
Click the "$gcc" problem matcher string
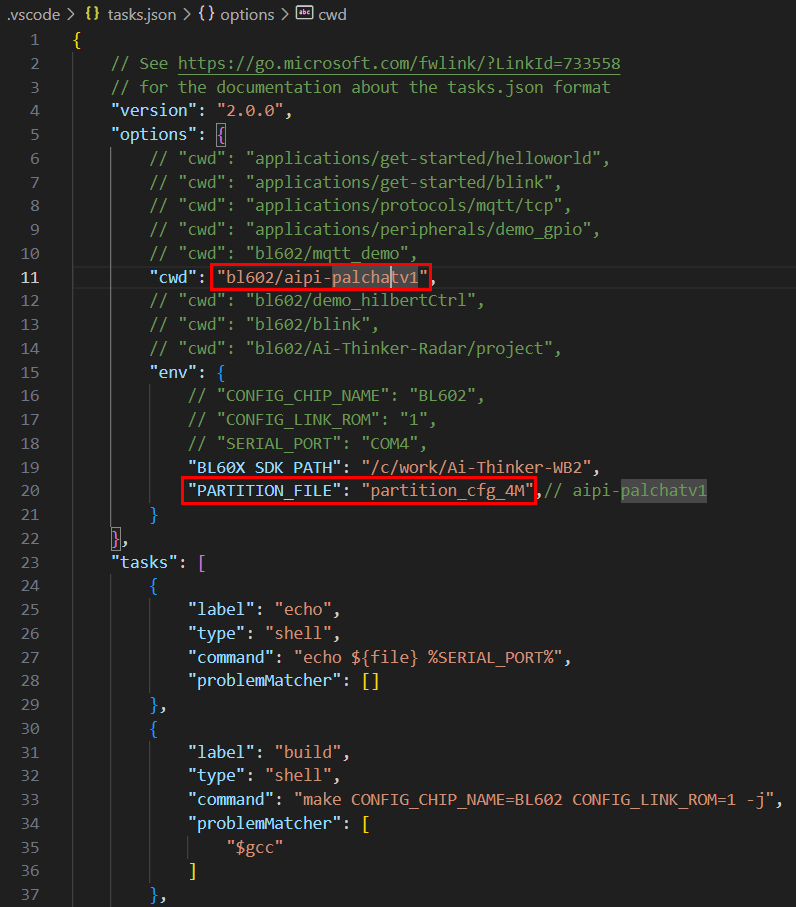click(255, 847)
